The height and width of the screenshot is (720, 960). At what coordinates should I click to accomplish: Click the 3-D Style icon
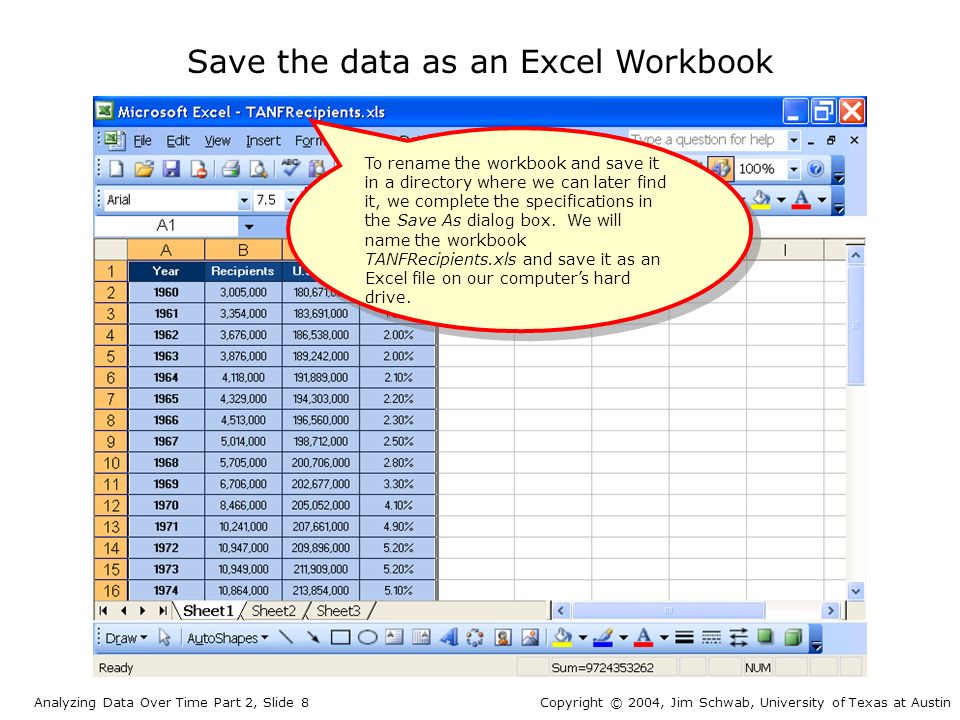tap(793, 637)
